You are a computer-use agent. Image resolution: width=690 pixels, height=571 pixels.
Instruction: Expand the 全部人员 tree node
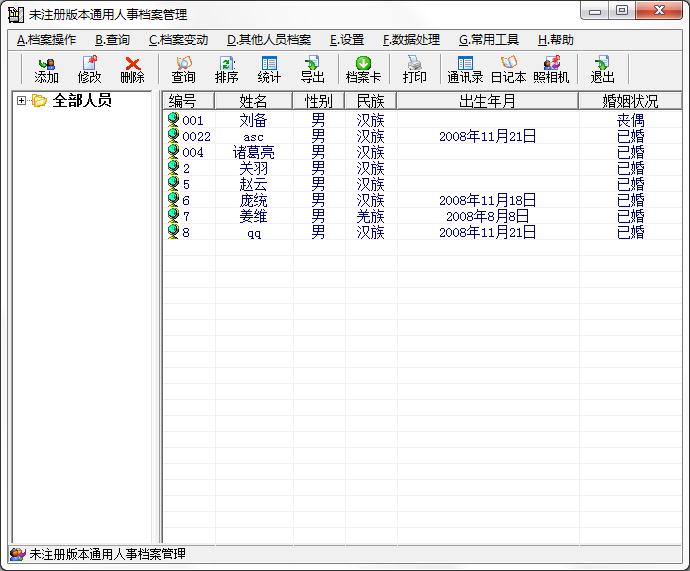[x=21, y=101]
